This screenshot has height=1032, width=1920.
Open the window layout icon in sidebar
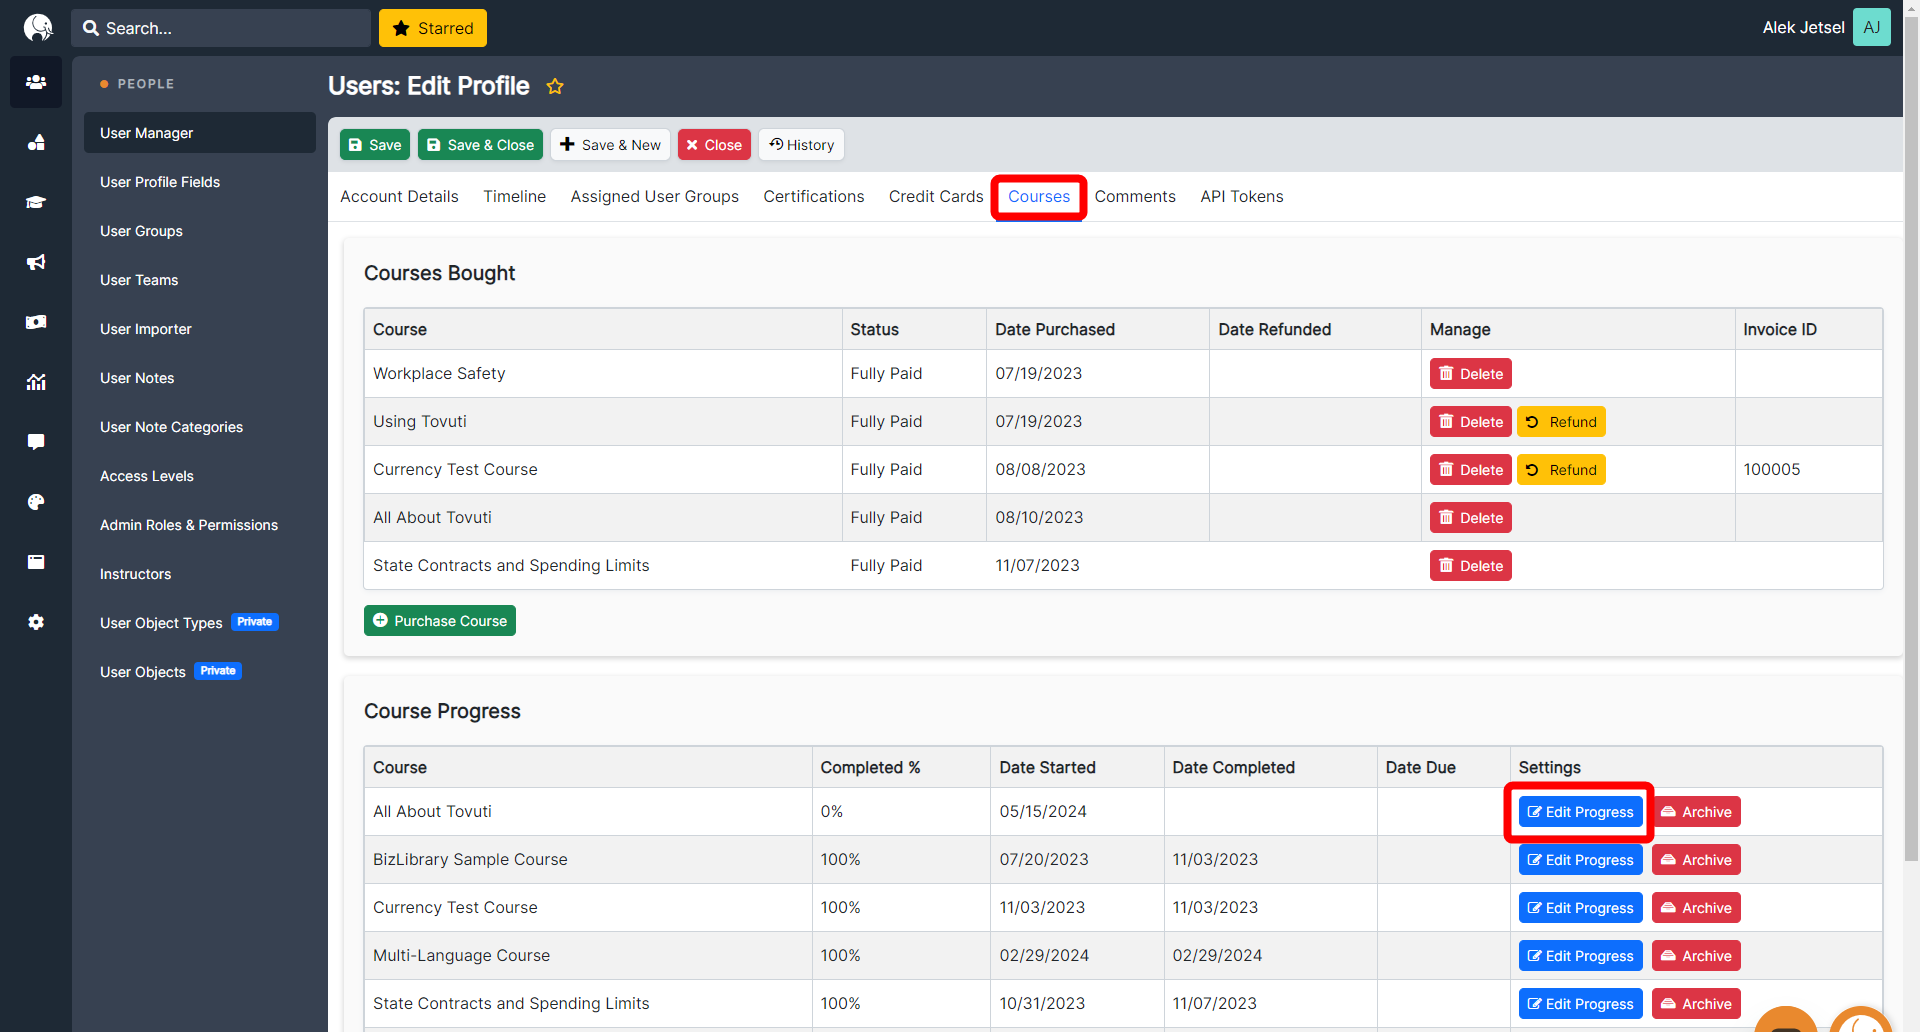pos(36,562)
